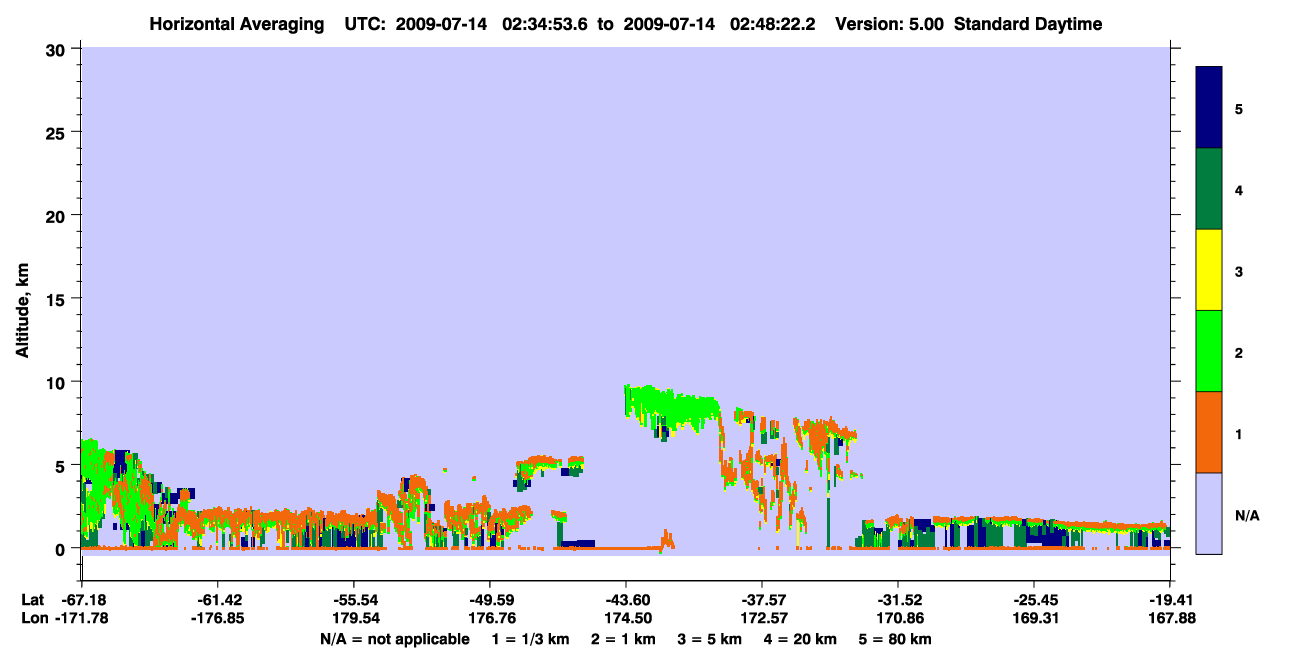The width and height of the screenshot is (1300, 667).
Task: Click the 'Lon' x-axis row label
Action: tap(33, 618)
